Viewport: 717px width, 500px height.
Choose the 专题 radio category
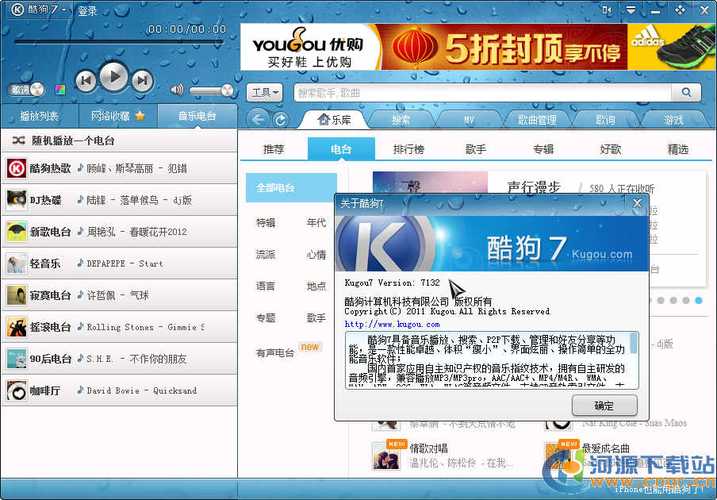click(x=266, y=318)
